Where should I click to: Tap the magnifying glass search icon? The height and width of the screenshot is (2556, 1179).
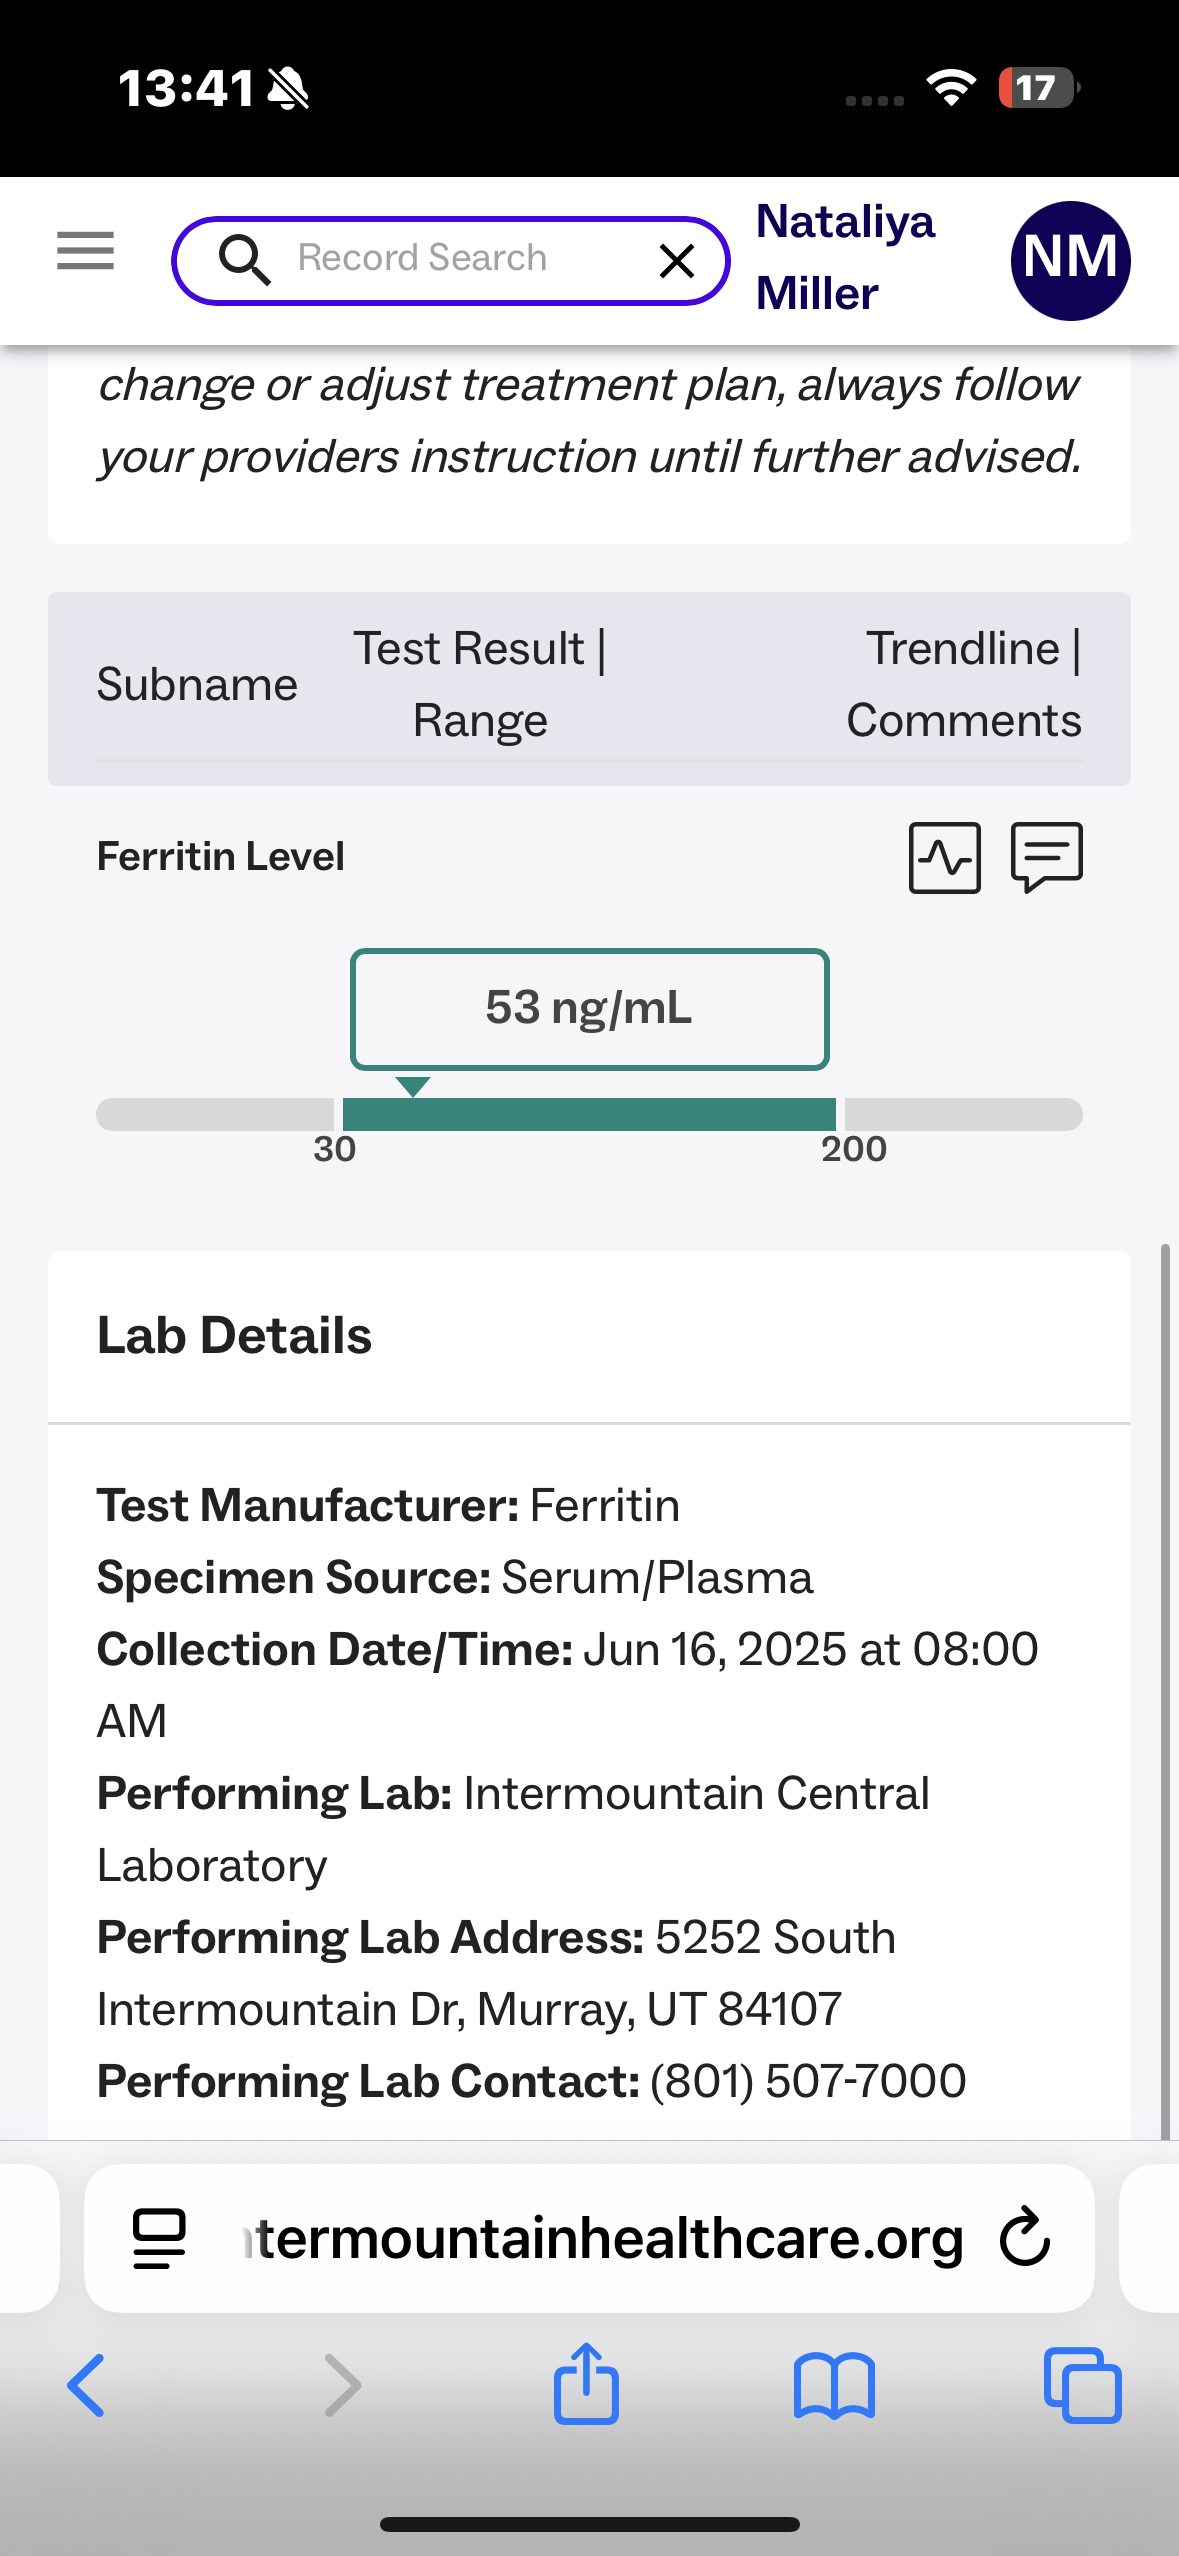click(244, 259)
